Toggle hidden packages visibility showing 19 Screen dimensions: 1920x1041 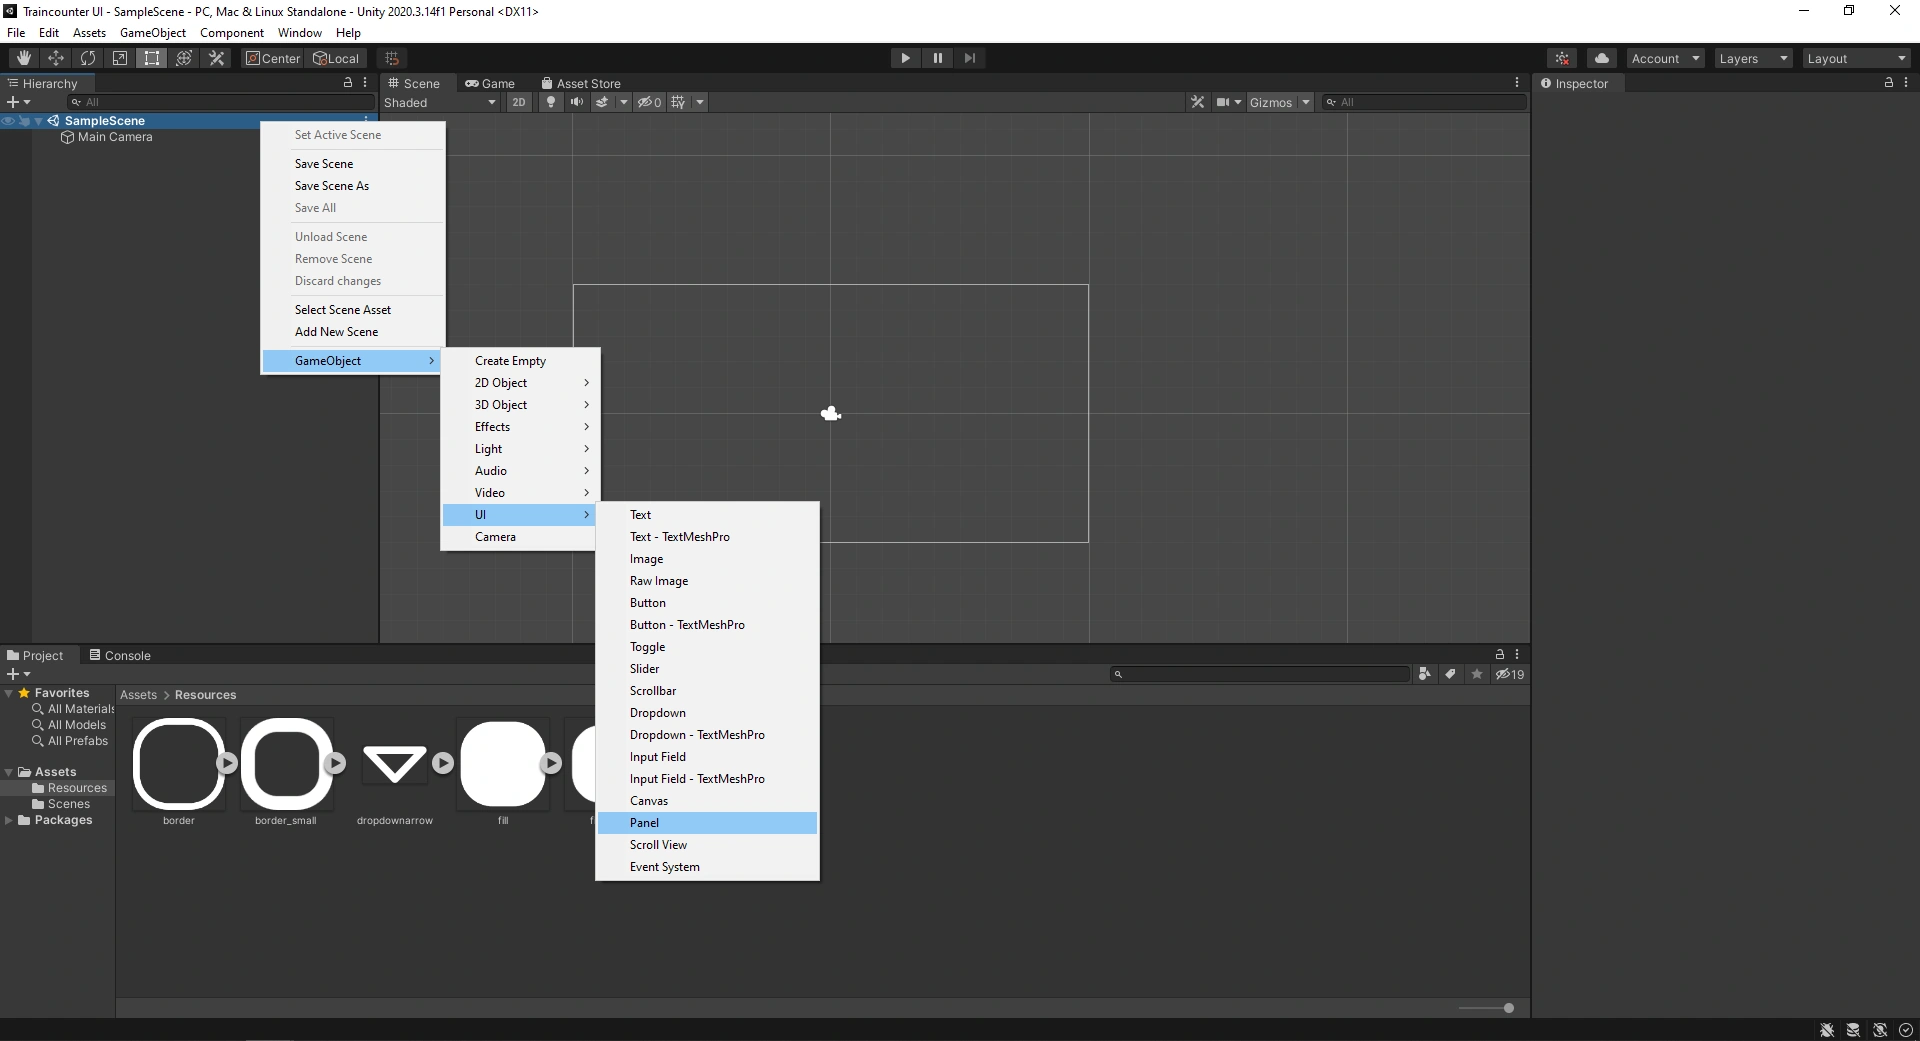tap(1510, 674)
